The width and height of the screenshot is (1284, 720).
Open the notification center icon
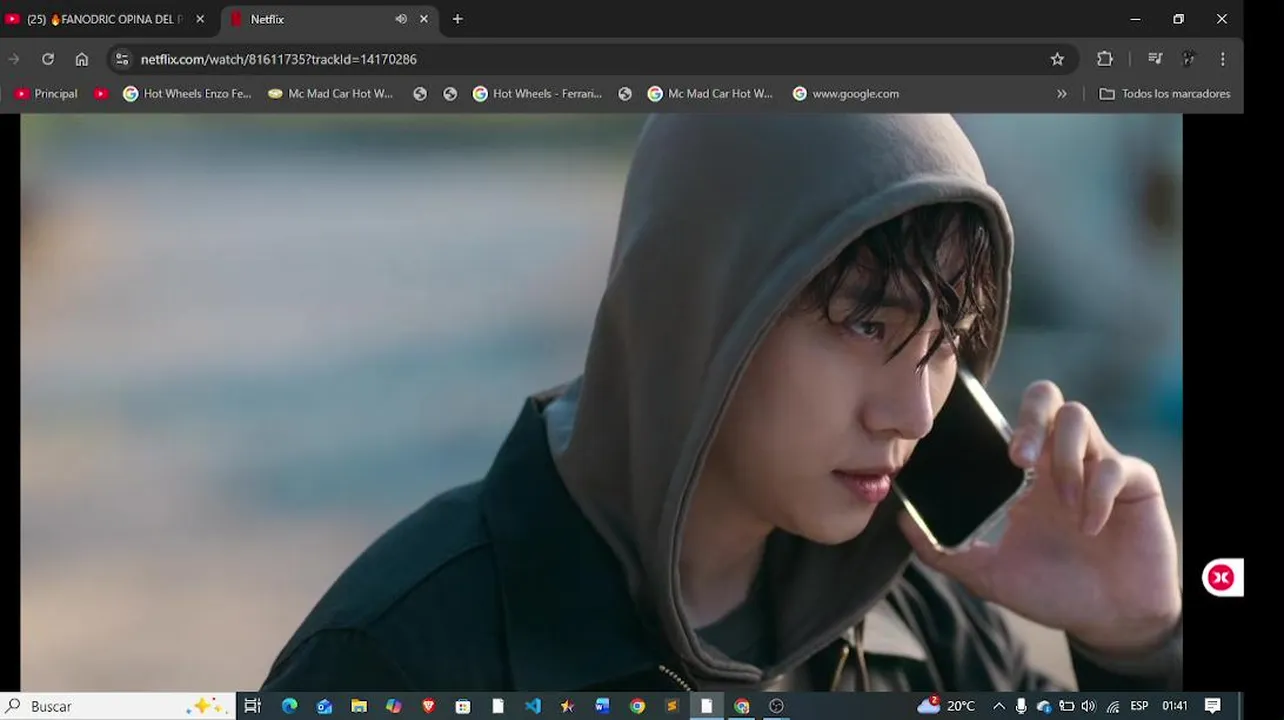pyautogui.click(x=1213, y=706)
